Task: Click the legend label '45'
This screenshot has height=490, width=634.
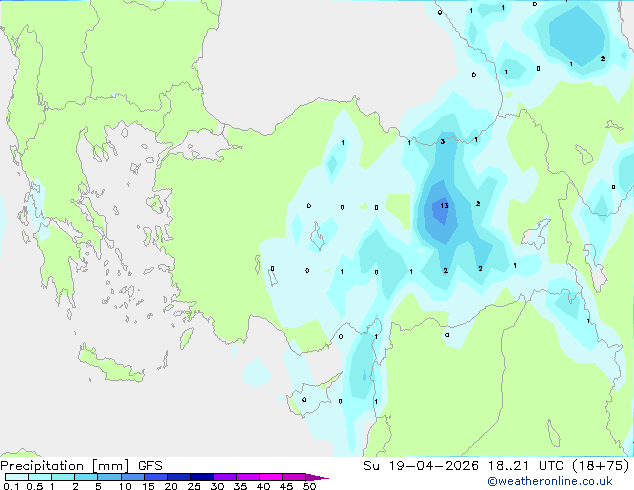Action: click(x=286, y=486)
